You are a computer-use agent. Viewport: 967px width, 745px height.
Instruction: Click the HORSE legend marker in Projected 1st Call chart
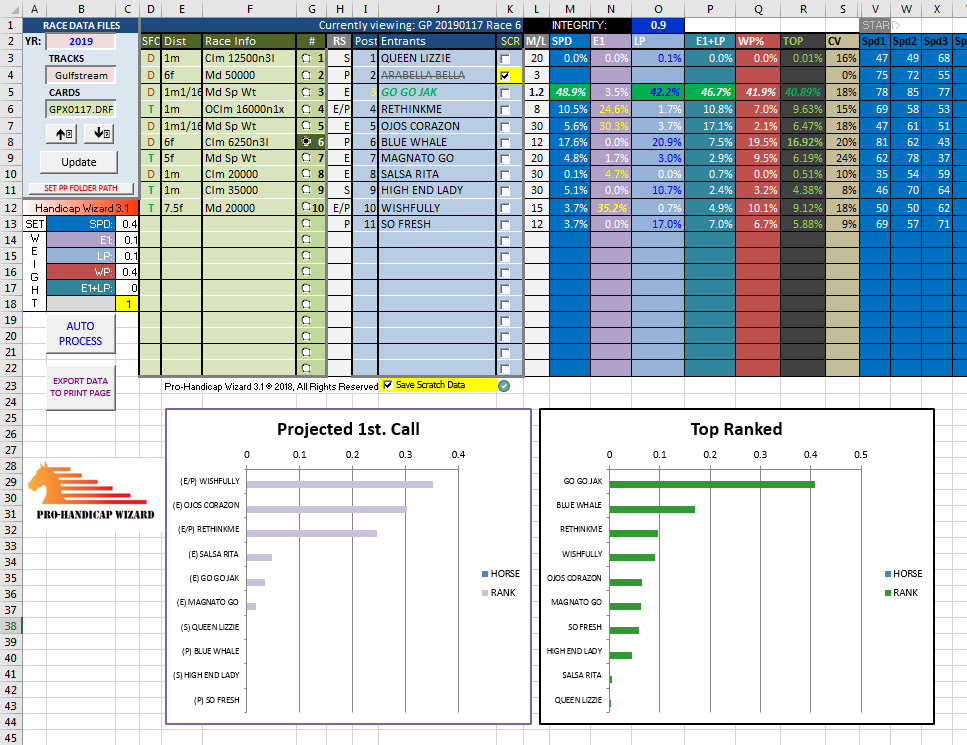click(486, 574)
